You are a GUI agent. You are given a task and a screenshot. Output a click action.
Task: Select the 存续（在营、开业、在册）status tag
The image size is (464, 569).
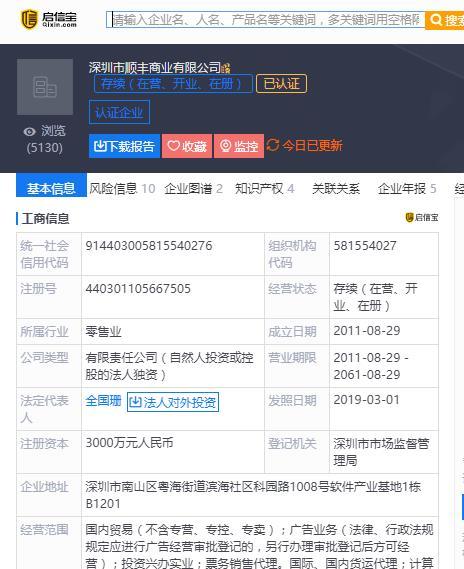click(x=173, y=84)
